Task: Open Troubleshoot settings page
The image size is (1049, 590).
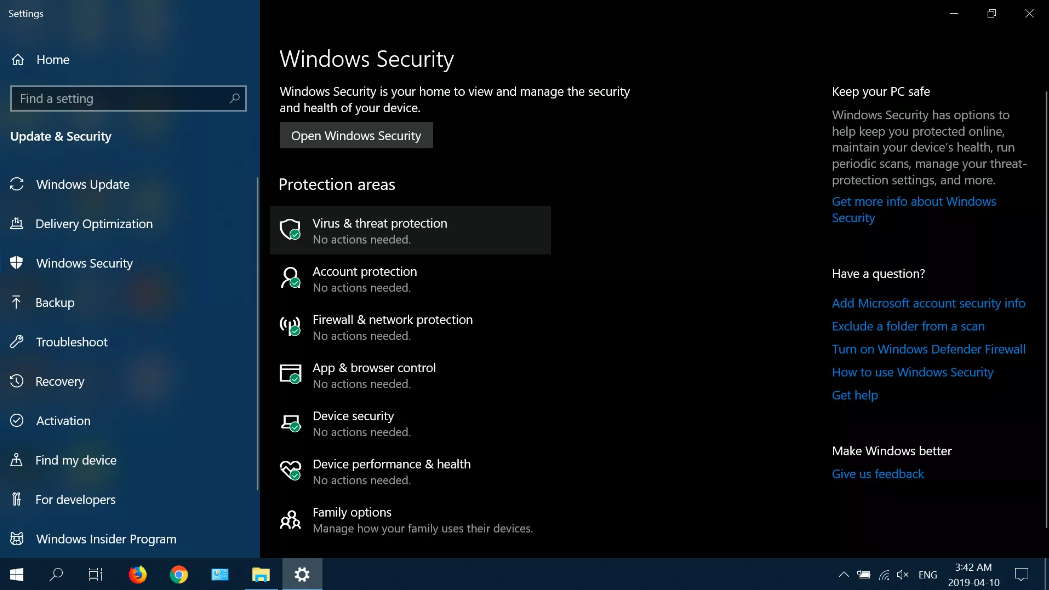Action: pos(72,342)
